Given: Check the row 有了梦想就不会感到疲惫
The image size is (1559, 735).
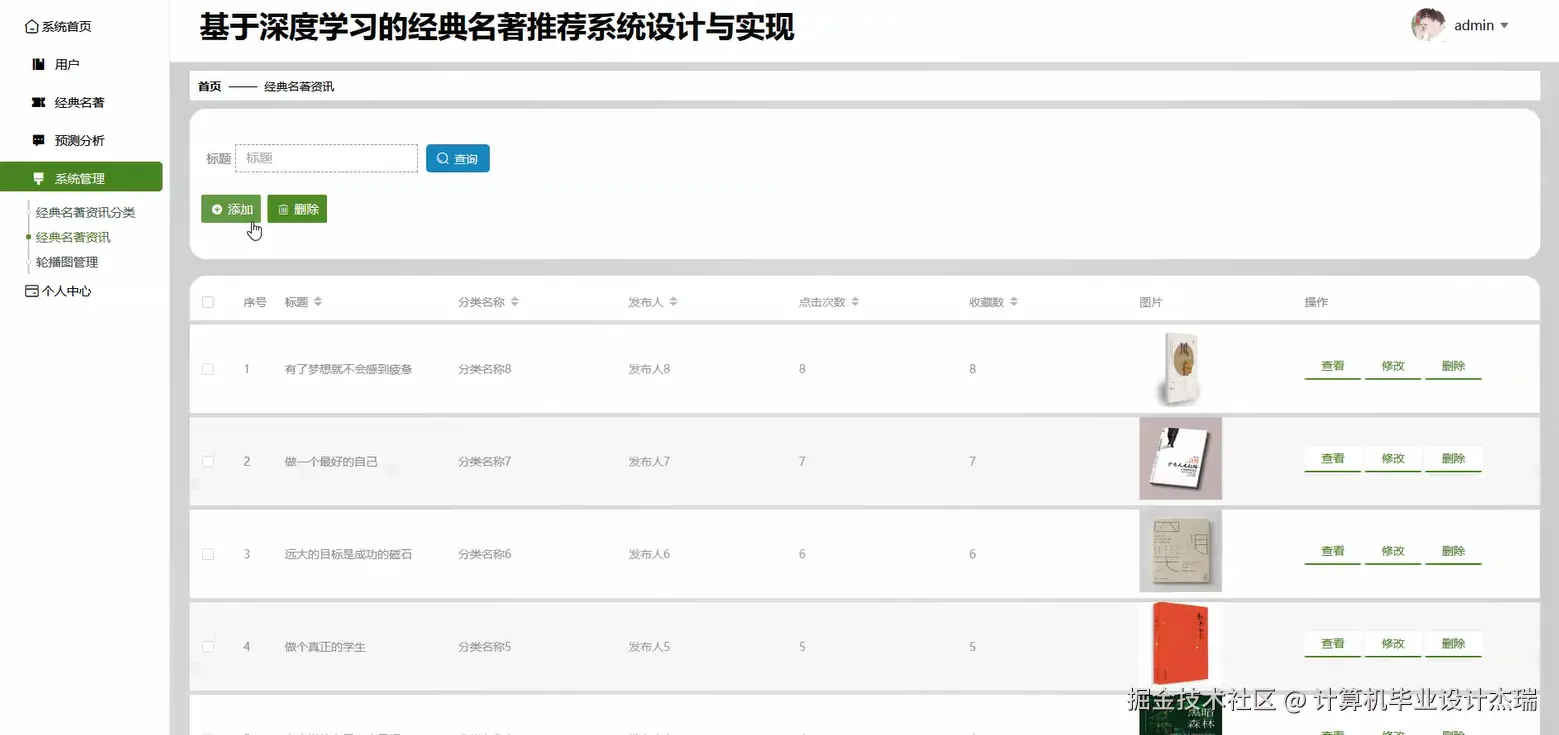Looking at the screenshot, I should [x=208, y=369].
